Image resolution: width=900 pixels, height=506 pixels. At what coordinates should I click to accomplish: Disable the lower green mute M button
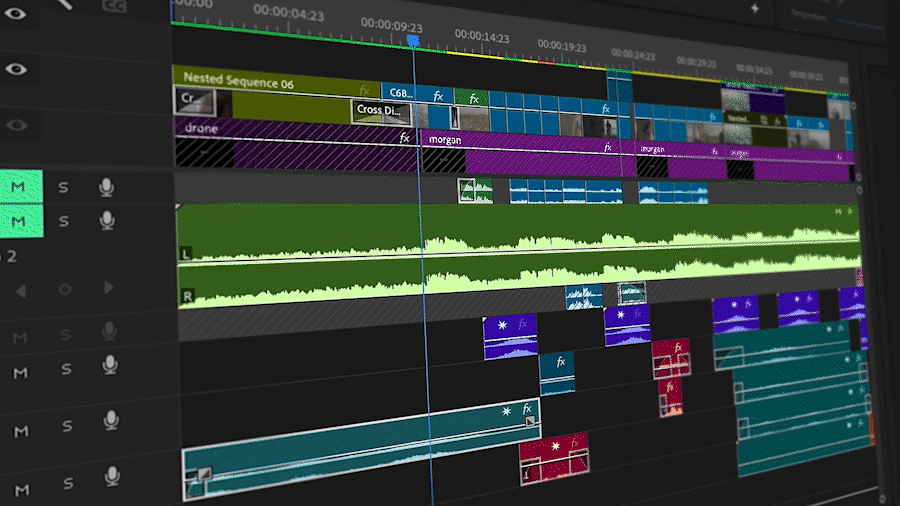click(19, 219)
